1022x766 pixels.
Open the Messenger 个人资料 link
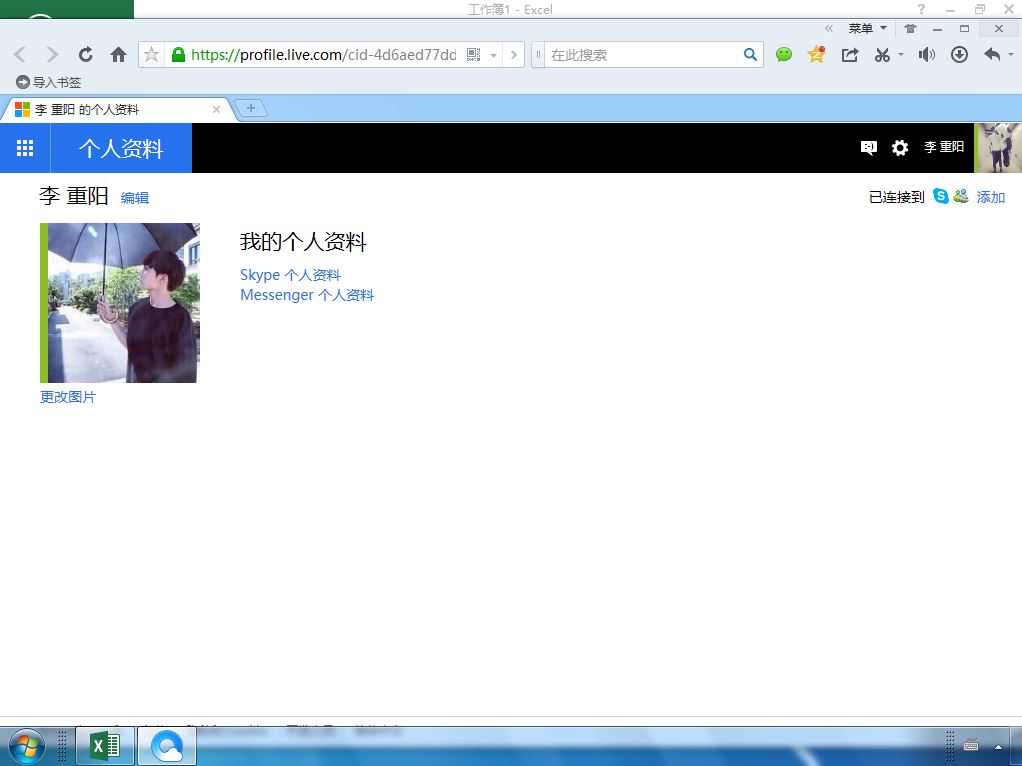coord(307,295)
